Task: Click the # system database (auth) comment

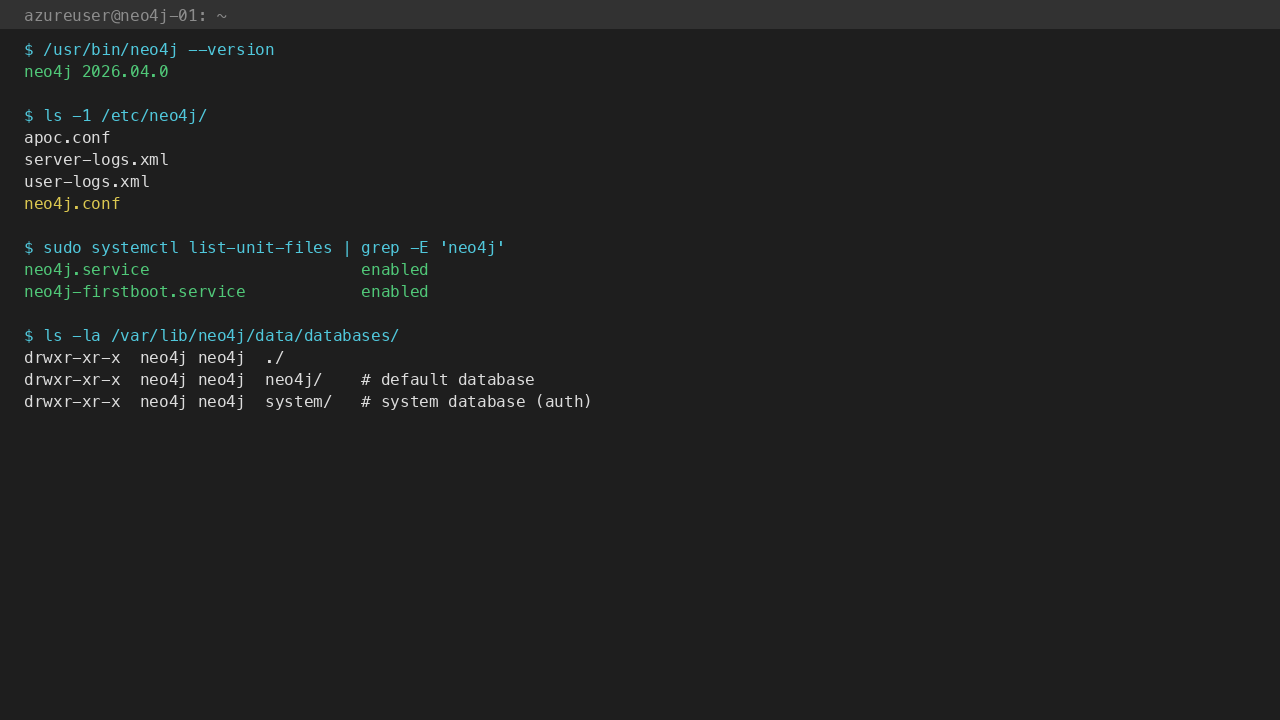Action: pyautogui.click(x=477, y=402)
